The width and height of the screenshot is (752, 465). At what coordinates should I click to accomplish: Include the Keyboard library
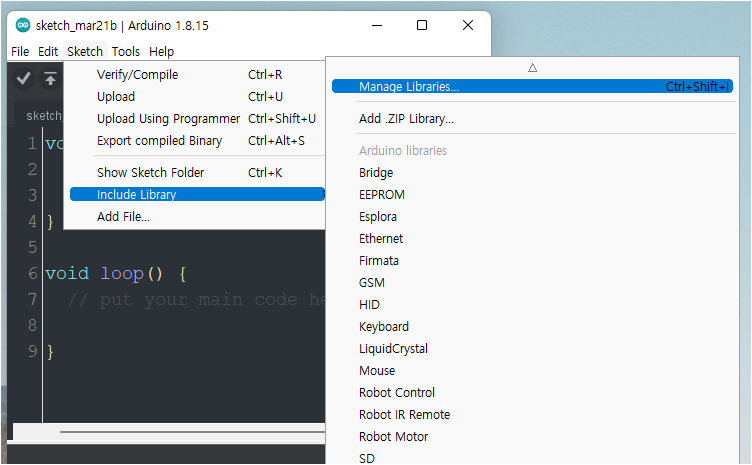(532, 327)
